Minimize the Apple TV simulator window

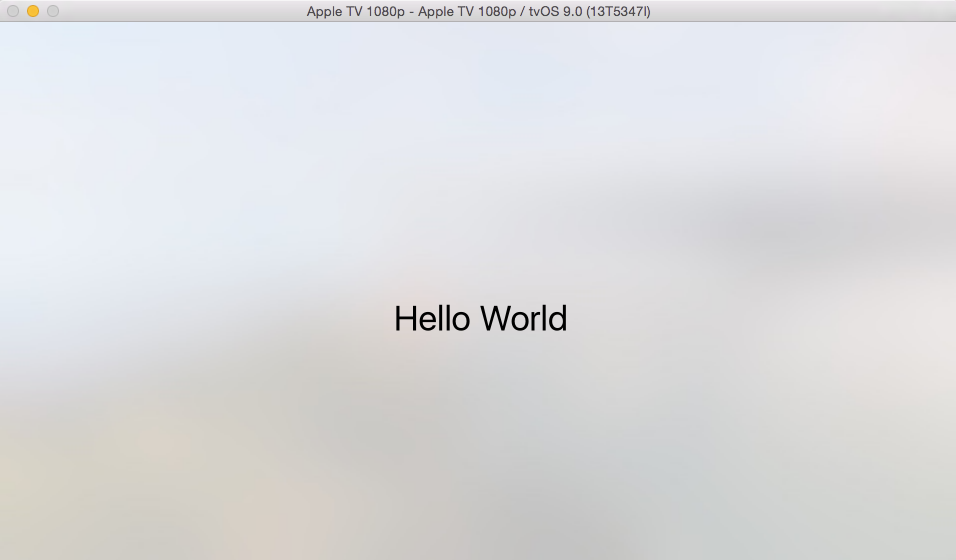[33, 11]
